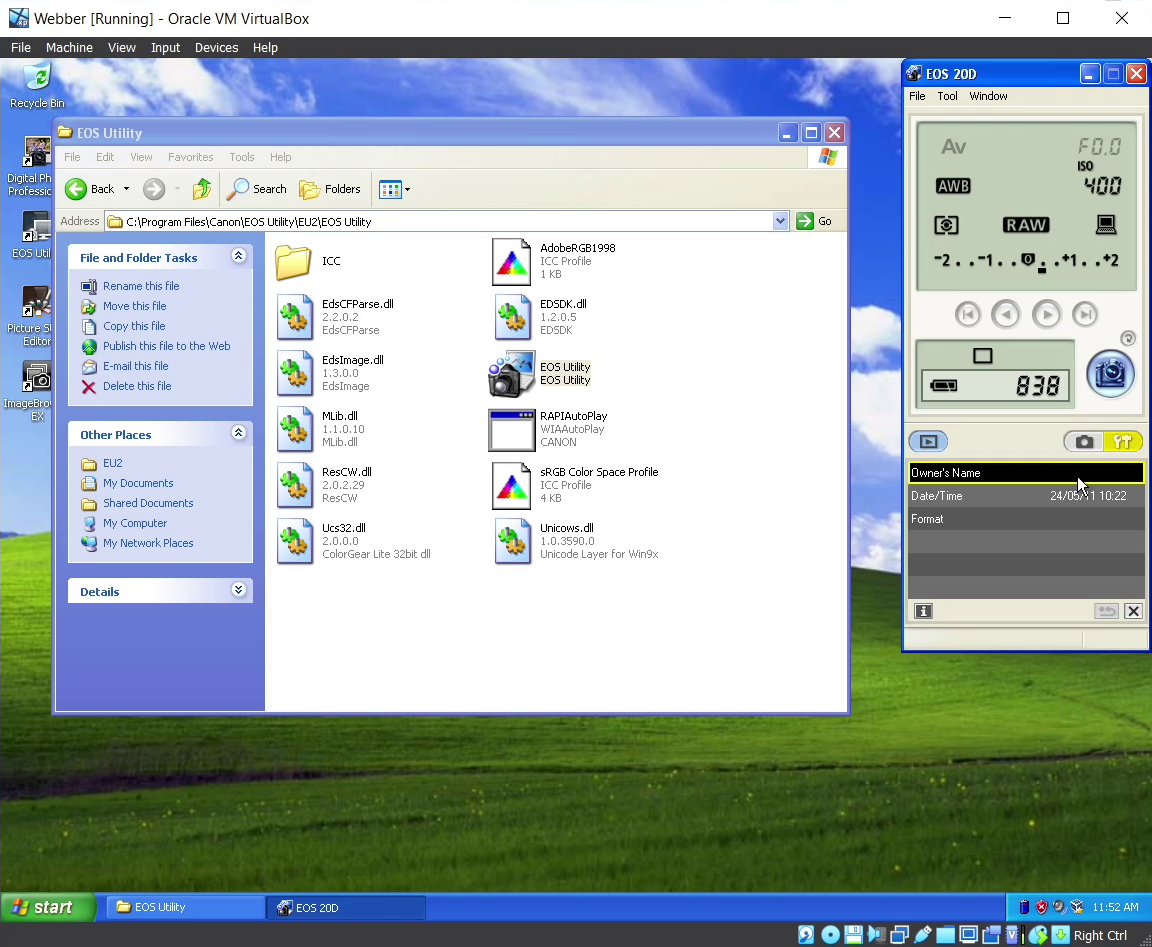Open the quick preview playback button
The width and height of the screenshot is (1152, 947).
point(928,442)
